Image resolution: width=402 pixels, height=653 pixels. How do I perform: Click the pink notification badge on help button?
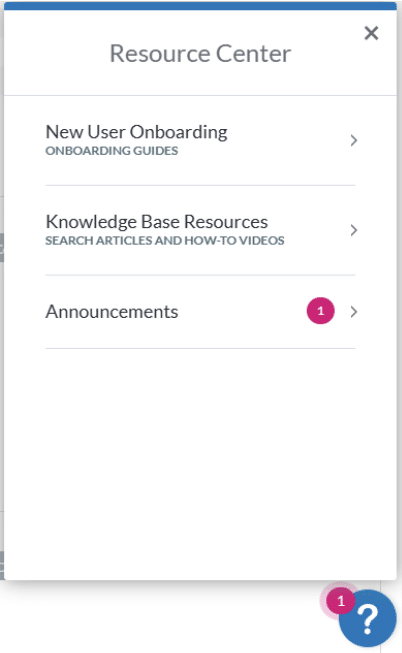click(341, 601)
